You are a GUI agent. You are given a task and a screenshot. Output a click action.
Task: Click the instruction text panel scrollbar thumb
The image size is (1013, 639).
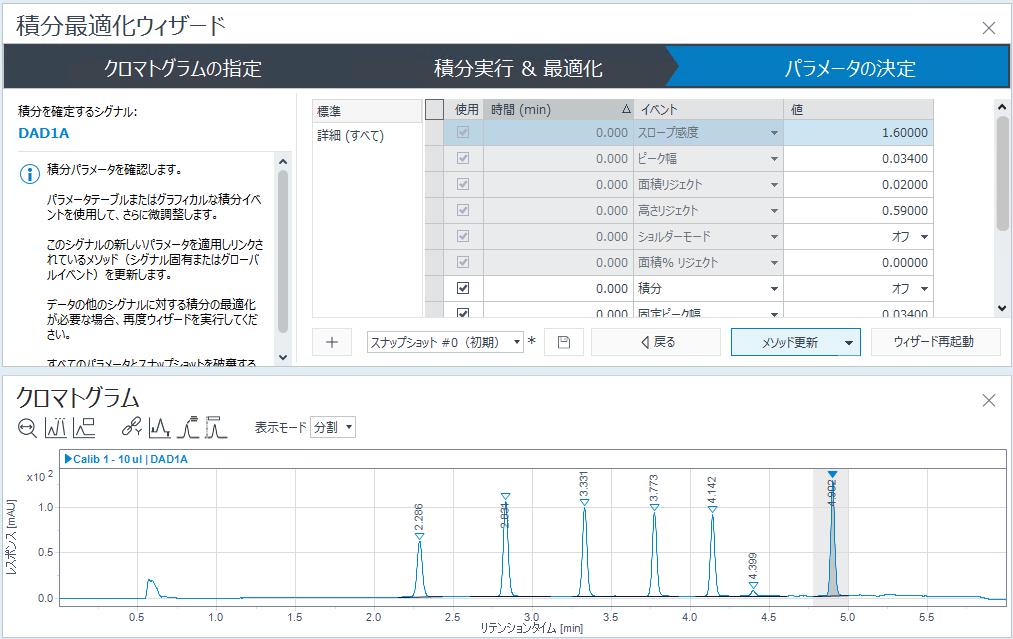283,252
